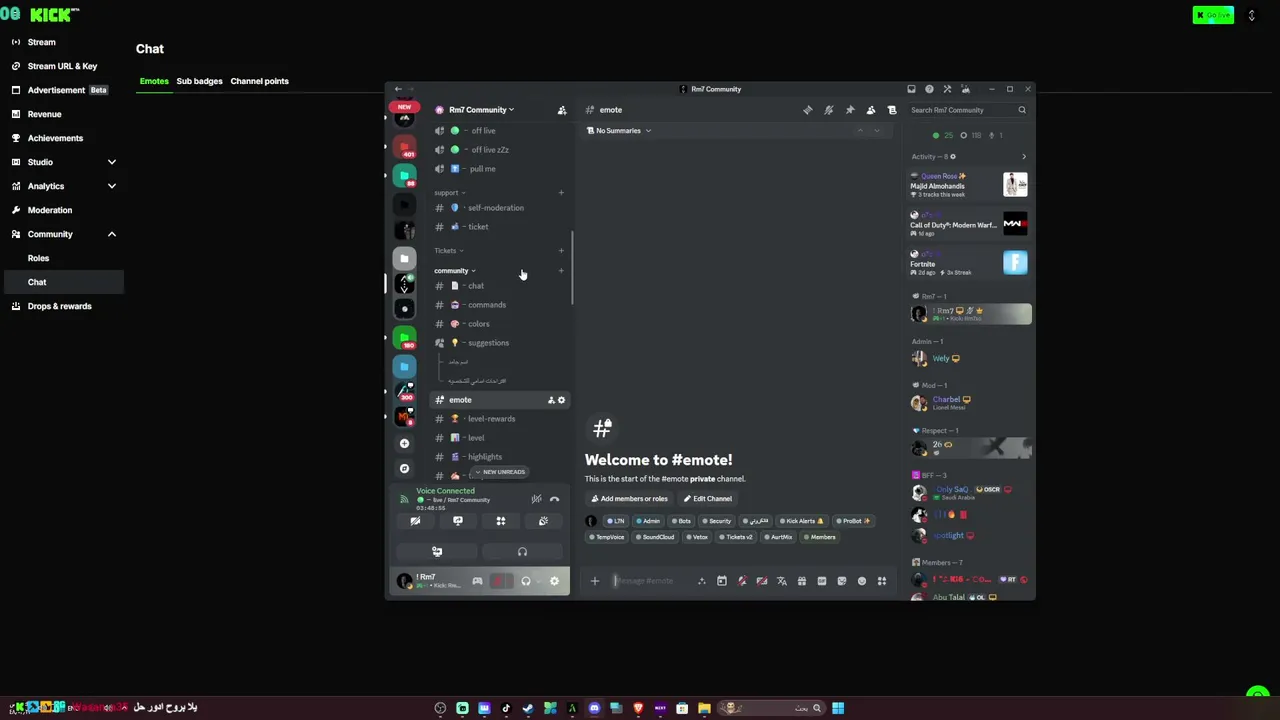
Task: Add a channel to the Tickets category
Action: click(561, 251)
